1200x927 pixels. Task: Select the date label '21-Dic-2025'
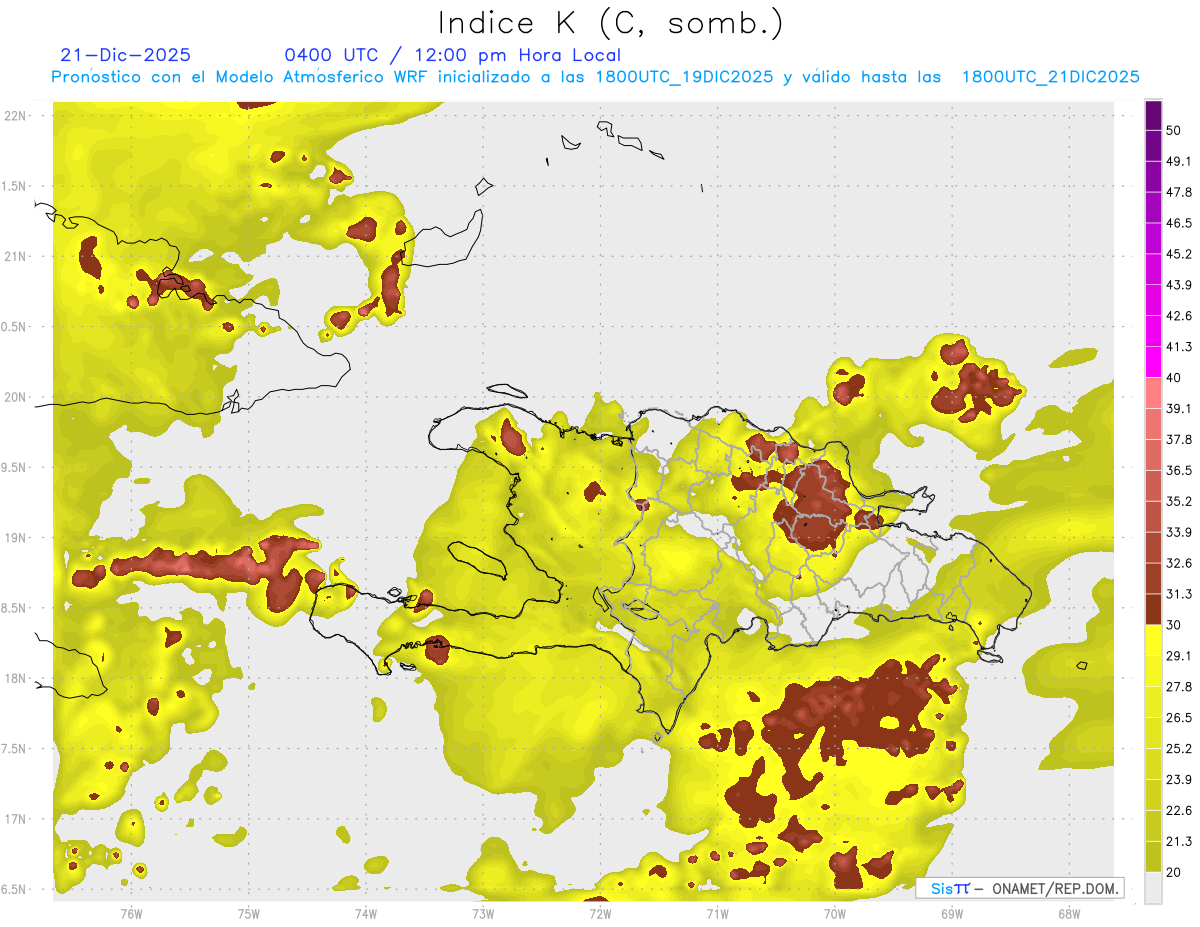[125, 55]
